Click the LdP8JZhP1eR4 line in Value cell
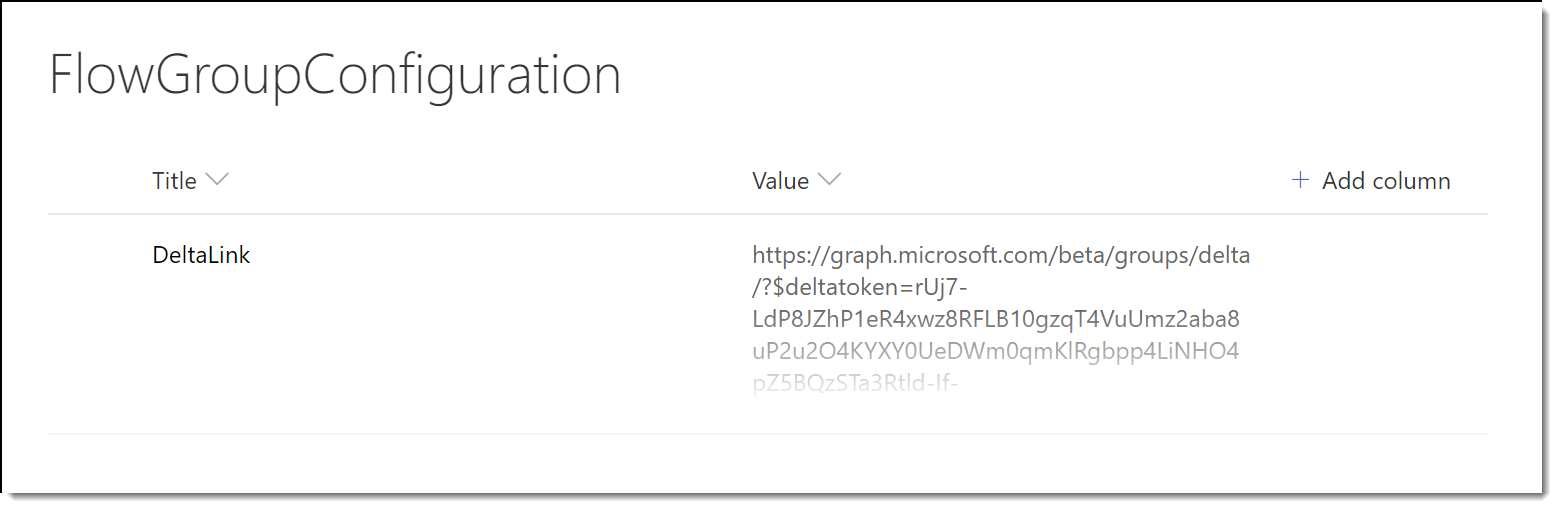Viewport: 1557px width, 508px height. 996,320
